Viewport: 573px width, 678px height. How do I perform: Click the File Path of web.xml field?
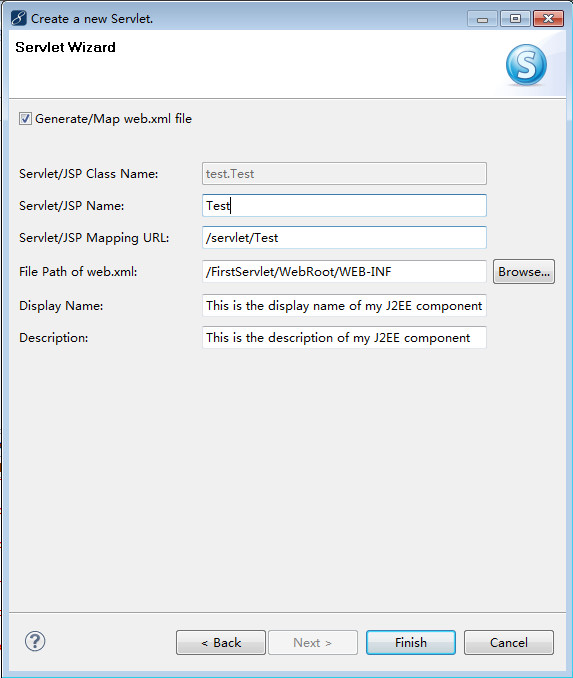(x=344, y=272)
